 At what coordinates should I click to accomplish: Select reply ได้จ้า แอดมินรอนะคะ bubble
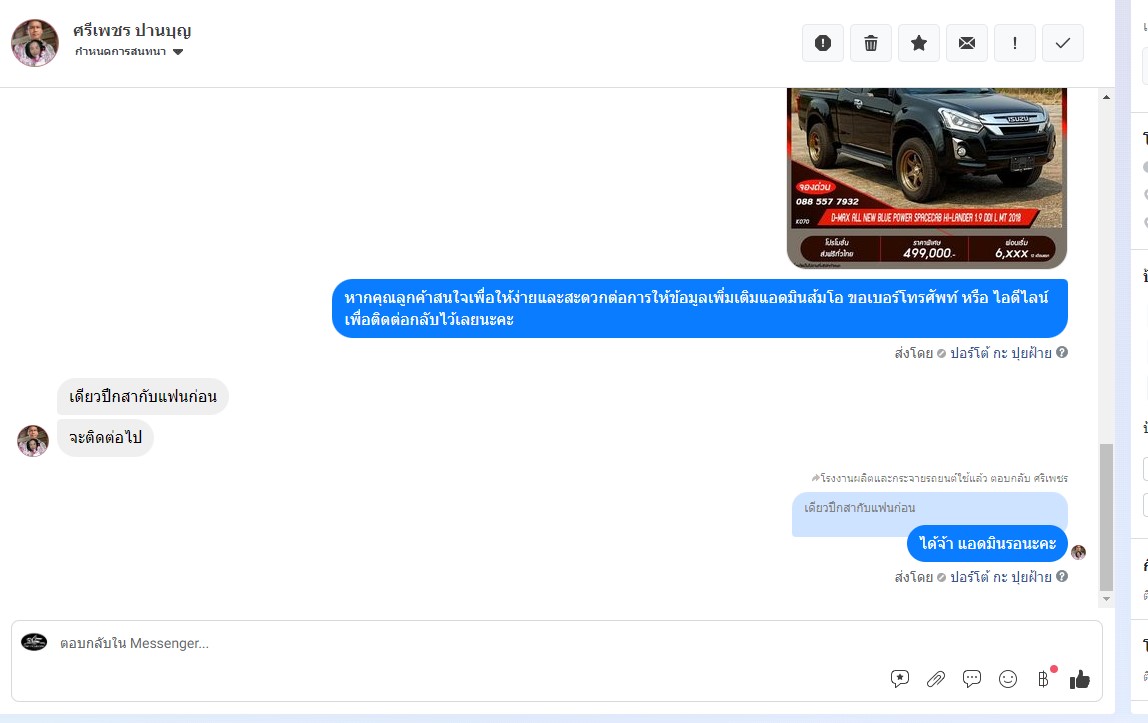point(987,544)
